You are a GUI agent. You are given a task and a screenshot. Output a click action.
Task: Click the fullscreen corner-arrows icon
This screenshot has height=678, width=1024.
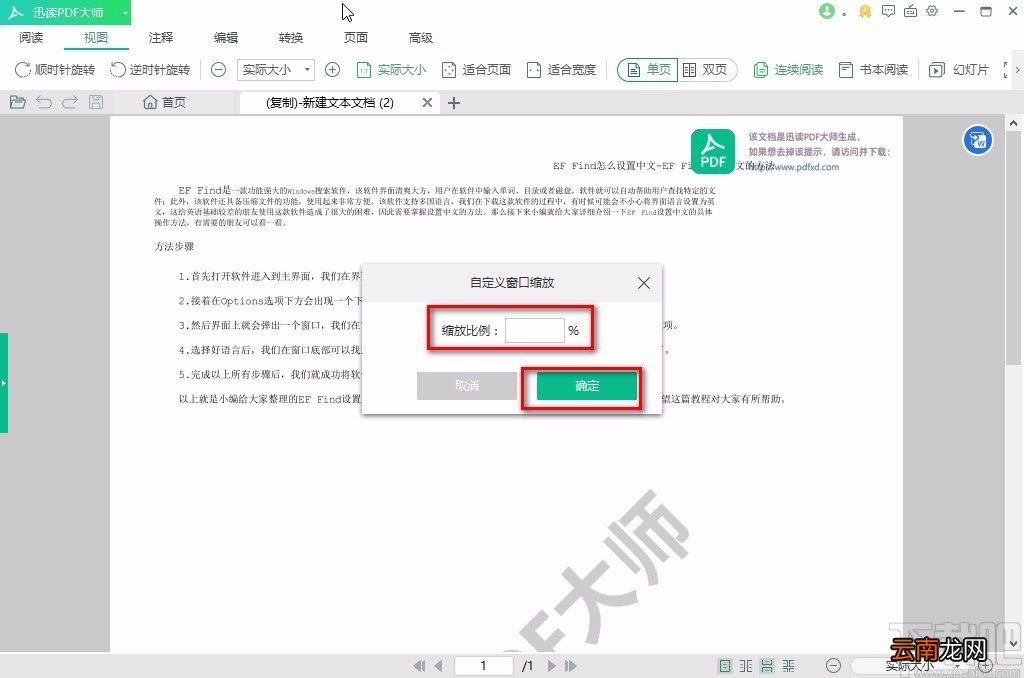pyautogui.click(x=1005, y=70)
